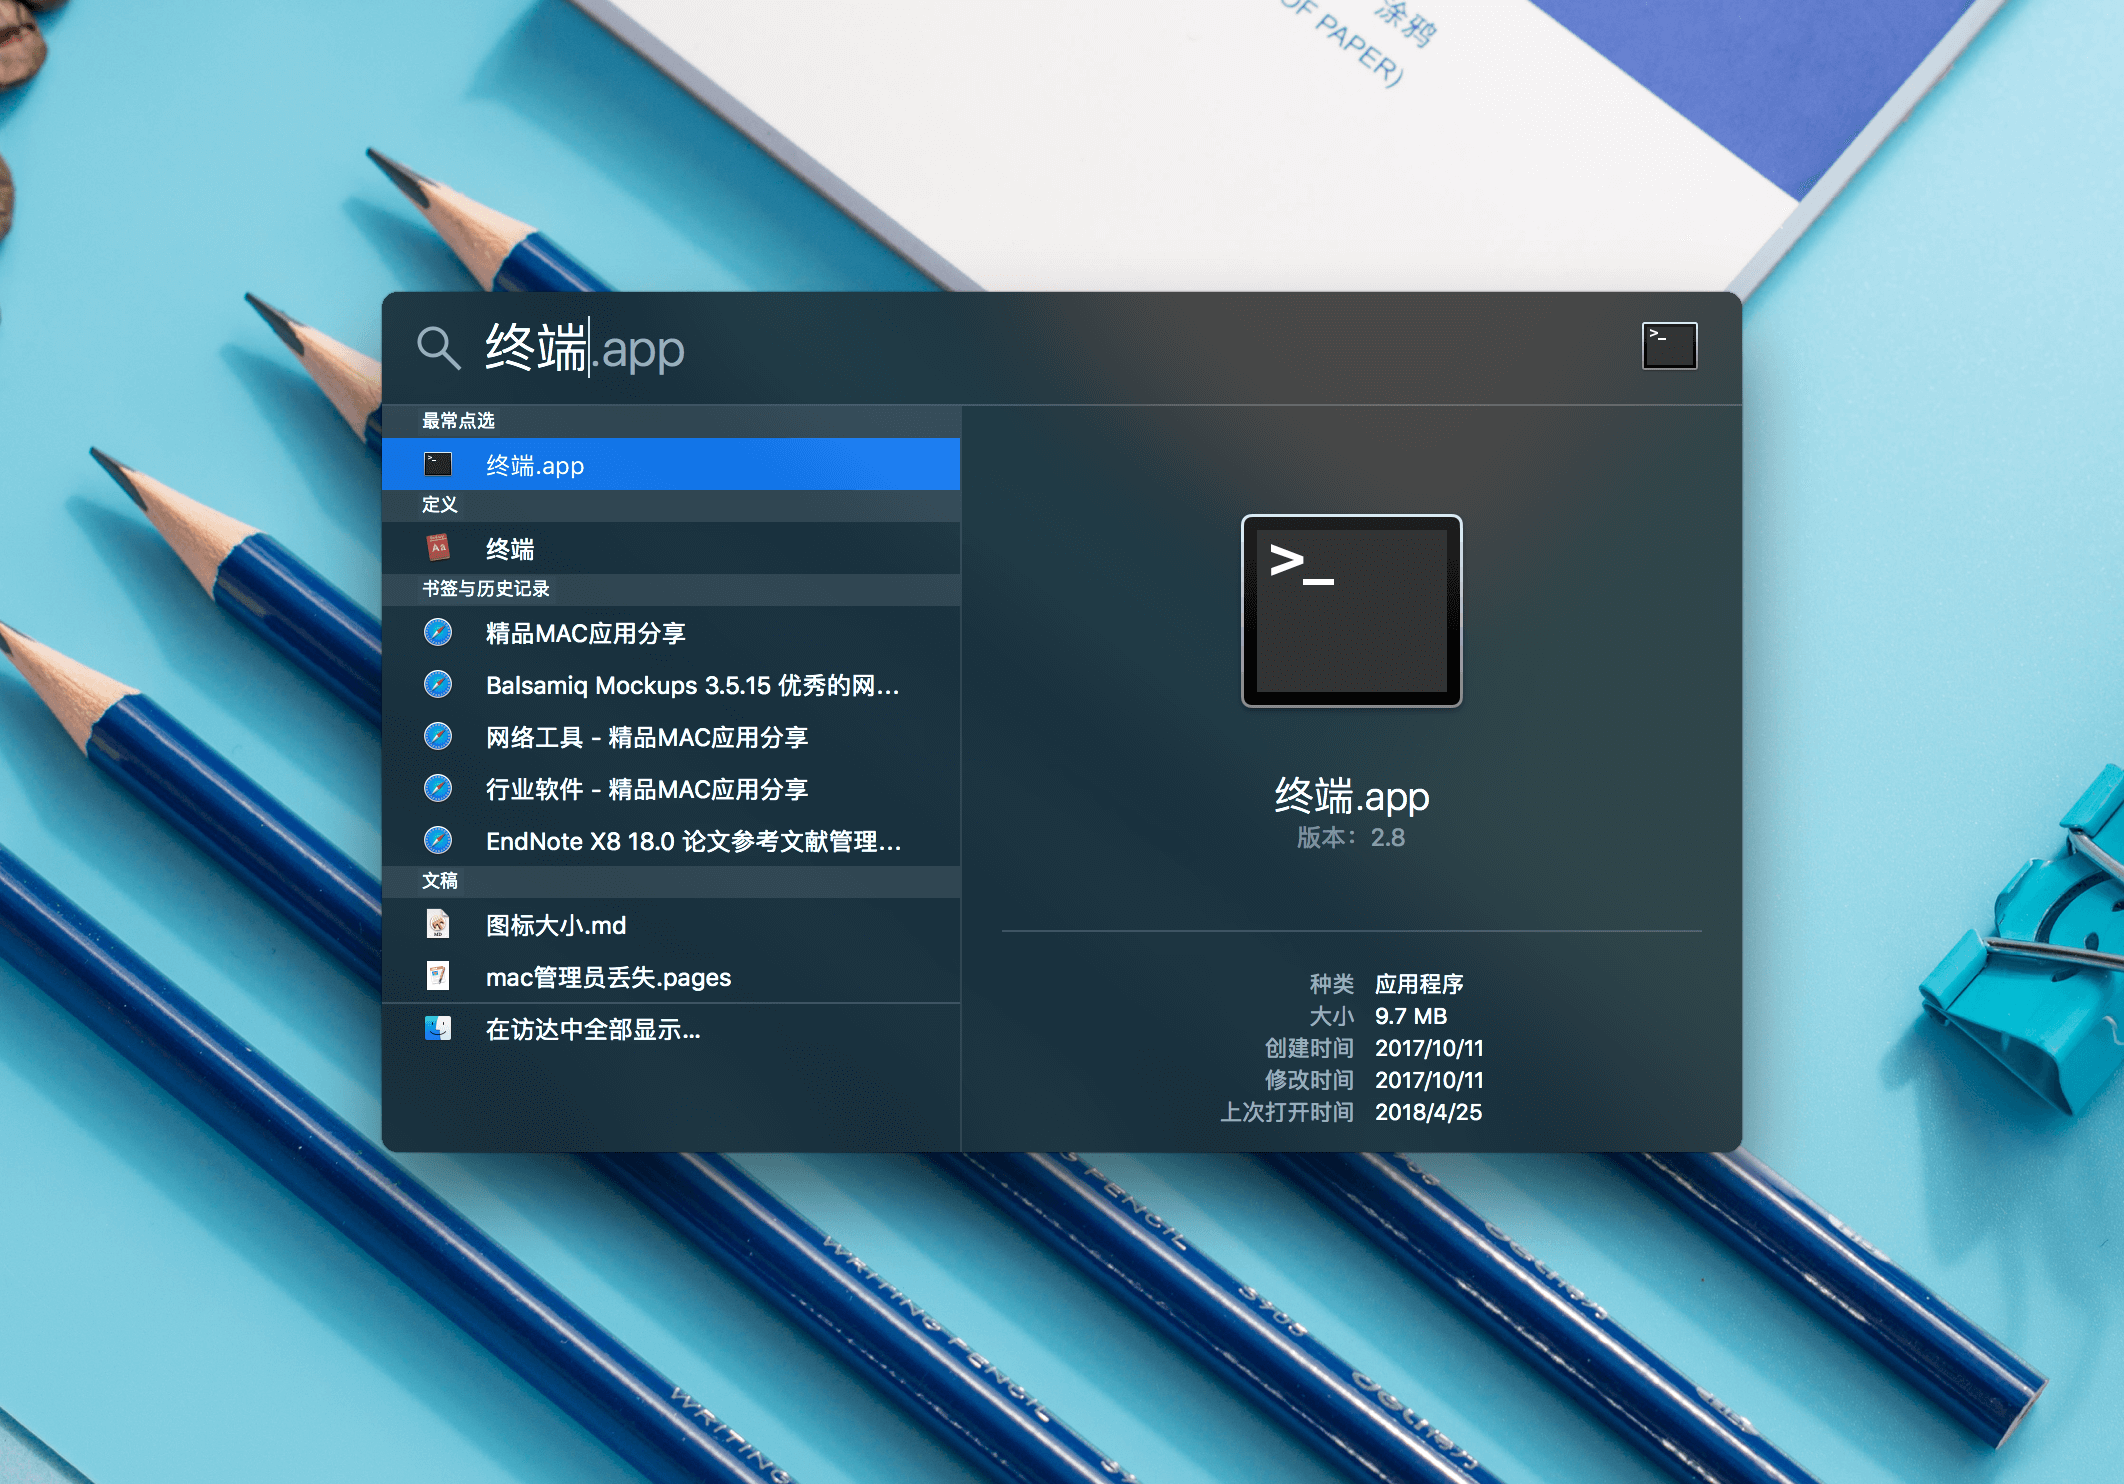Image resolution: width=2124 pixels, height=1484 pixels.
Task: Click the 版本: 2.8 version text
Action: coord(1351,838)
